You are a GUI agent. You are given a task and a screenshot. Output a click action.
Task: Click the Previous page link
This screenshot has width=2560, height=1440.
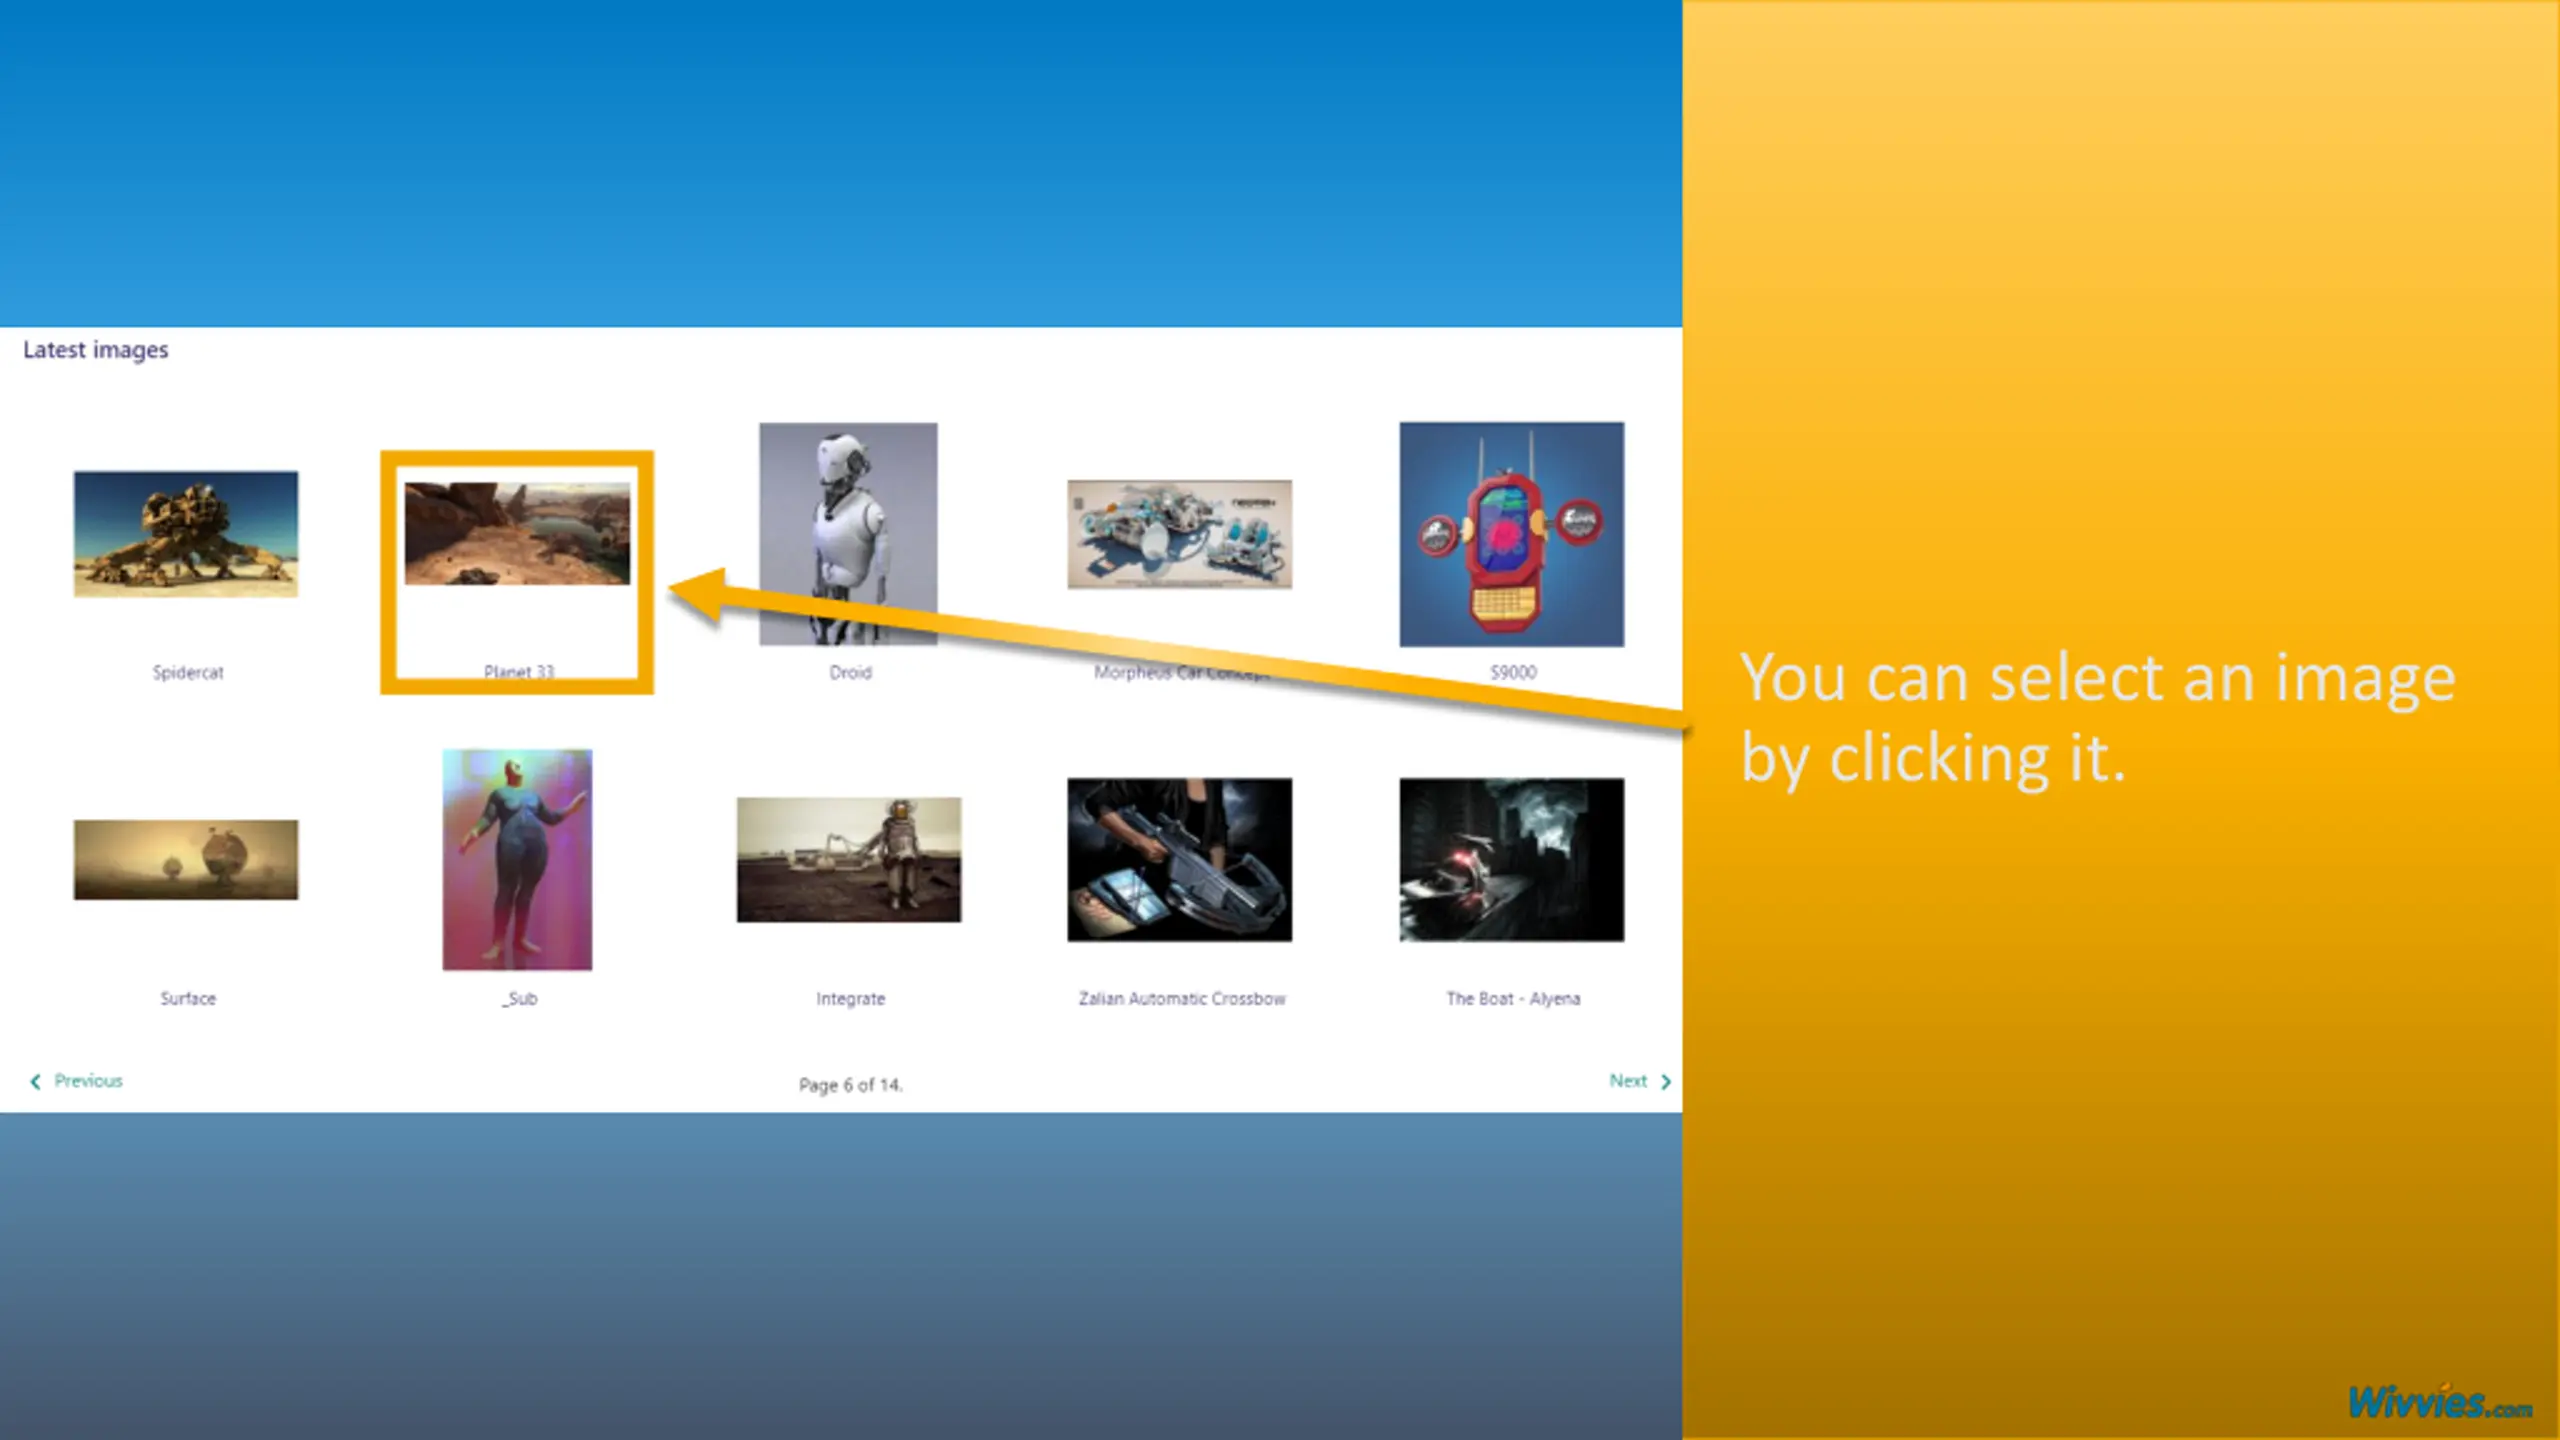[88, 1081]
